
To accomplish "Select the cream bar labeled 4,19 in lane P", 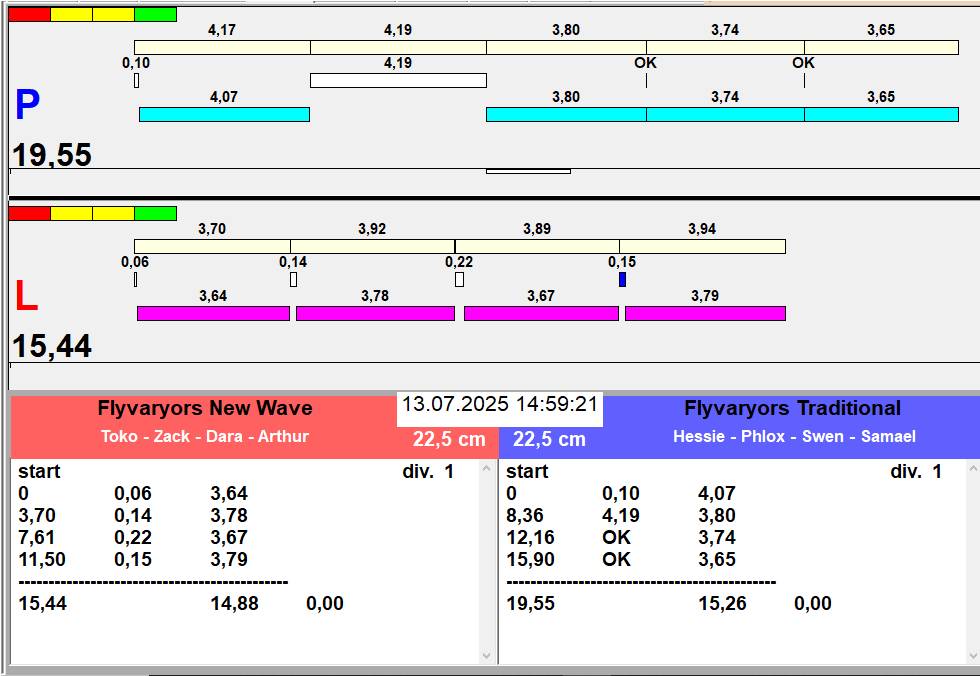I will click(x=399, y=47).
